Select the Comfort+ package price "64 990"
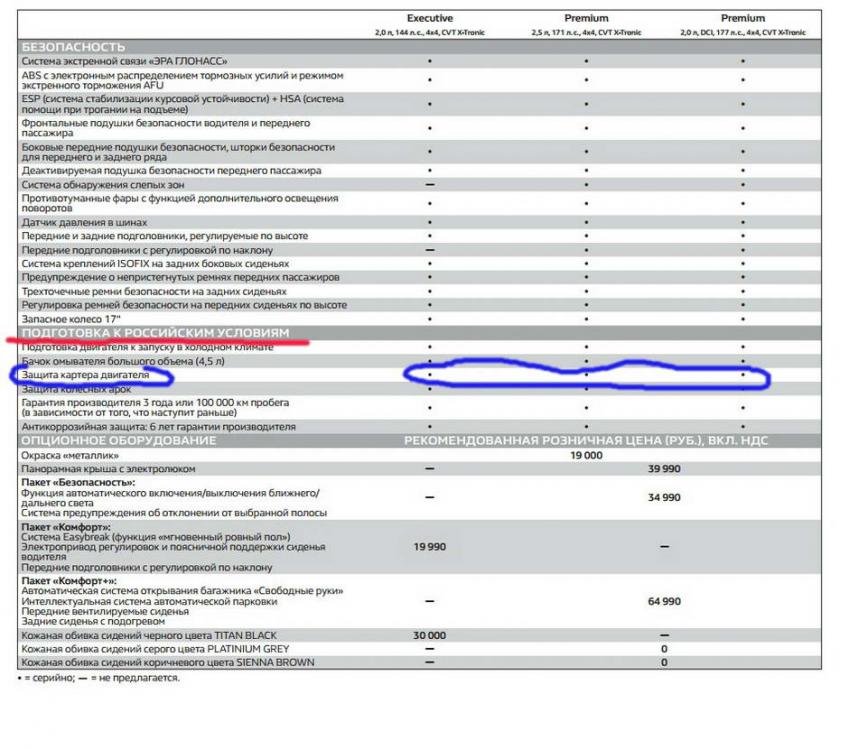This screenshot has width=849, height=750. coord(664,601)
